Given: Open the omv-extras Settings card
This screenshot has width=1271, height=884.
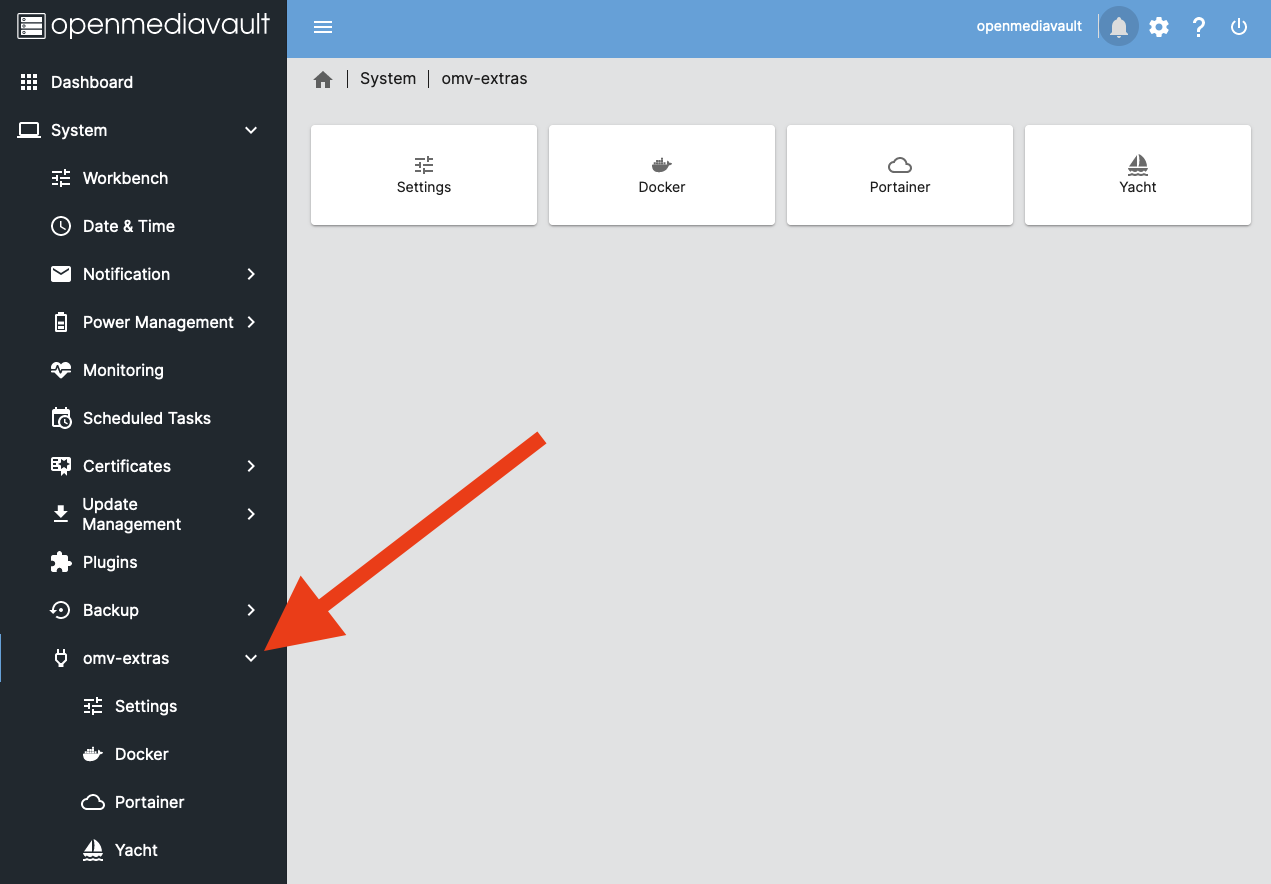Looking at the screenshot, I should (423, 175).
